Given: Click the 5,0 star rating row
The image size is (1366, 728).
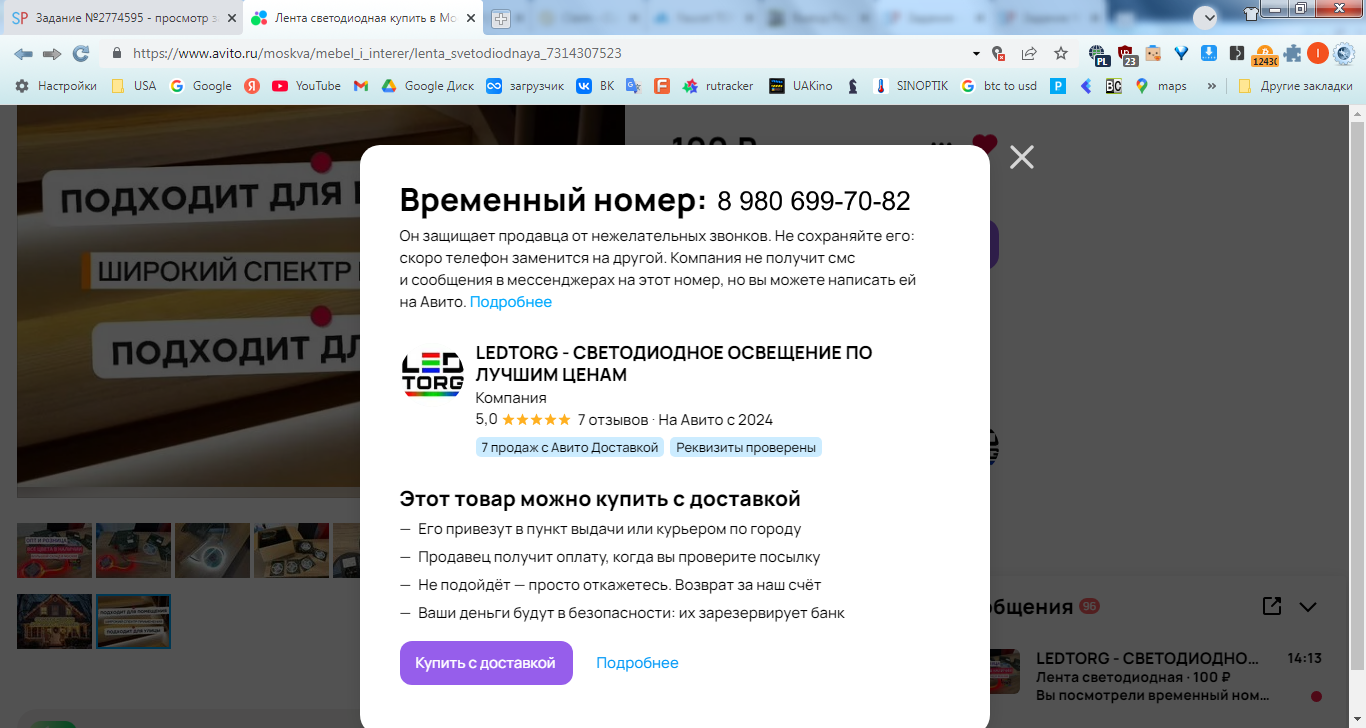Looking at the screenshot, I should coord(523,420).
